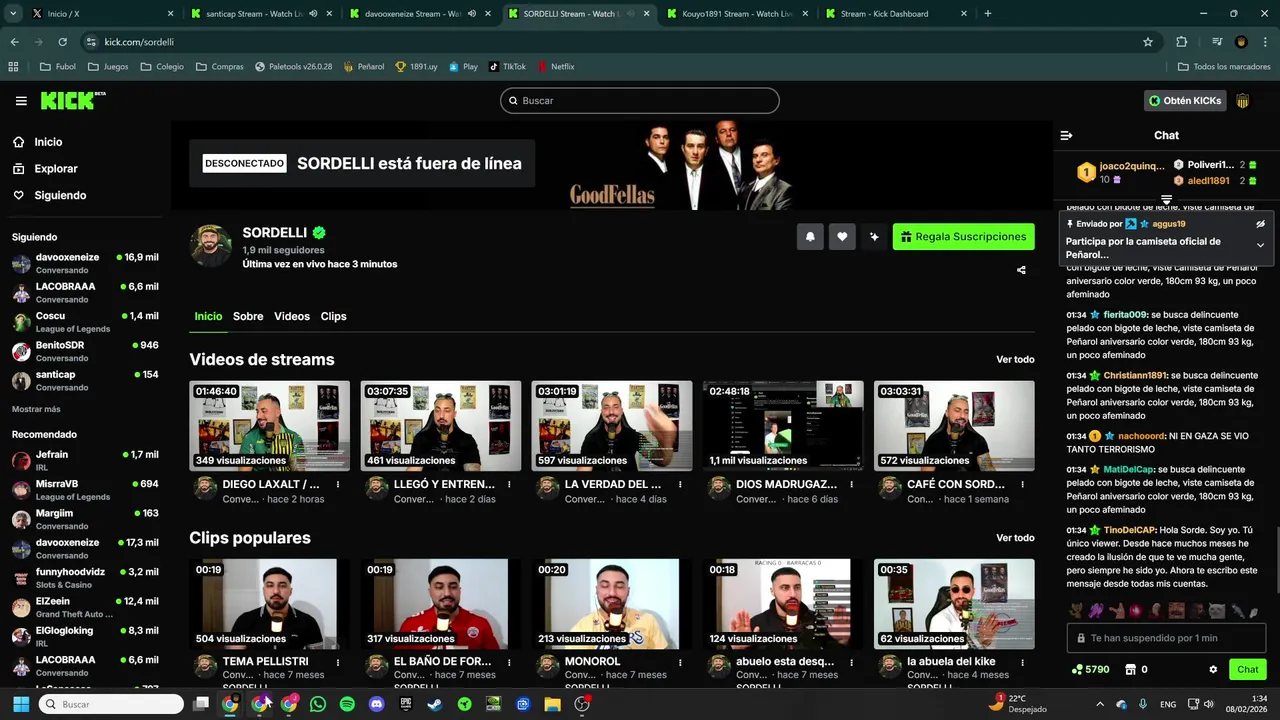This screenshot has height=720, width=1280.
Task: Open the 01:46:40 DIEGO LAXALT video thumbnail
Action: pyautogui.click(x=270, y=425)
